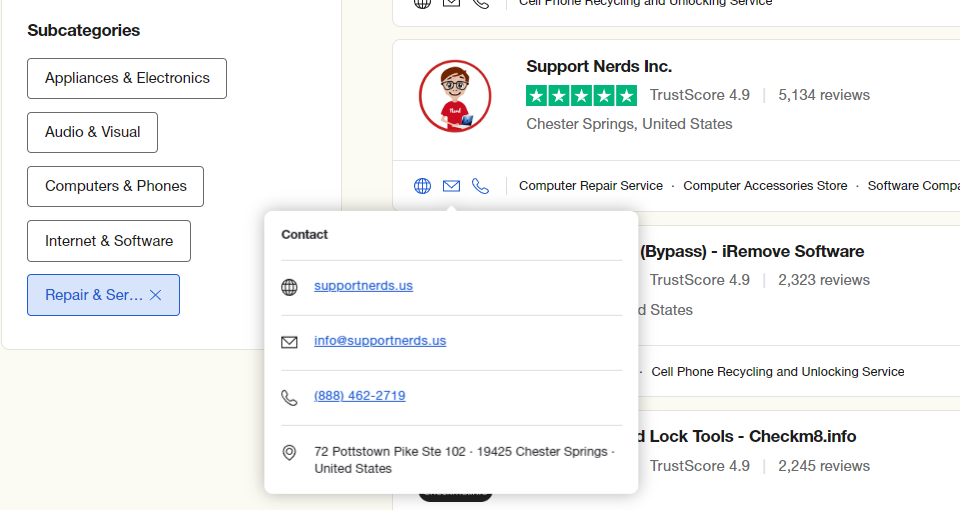Click Computer Repair Service category
The image size is (960, 510).
(591, 186)
